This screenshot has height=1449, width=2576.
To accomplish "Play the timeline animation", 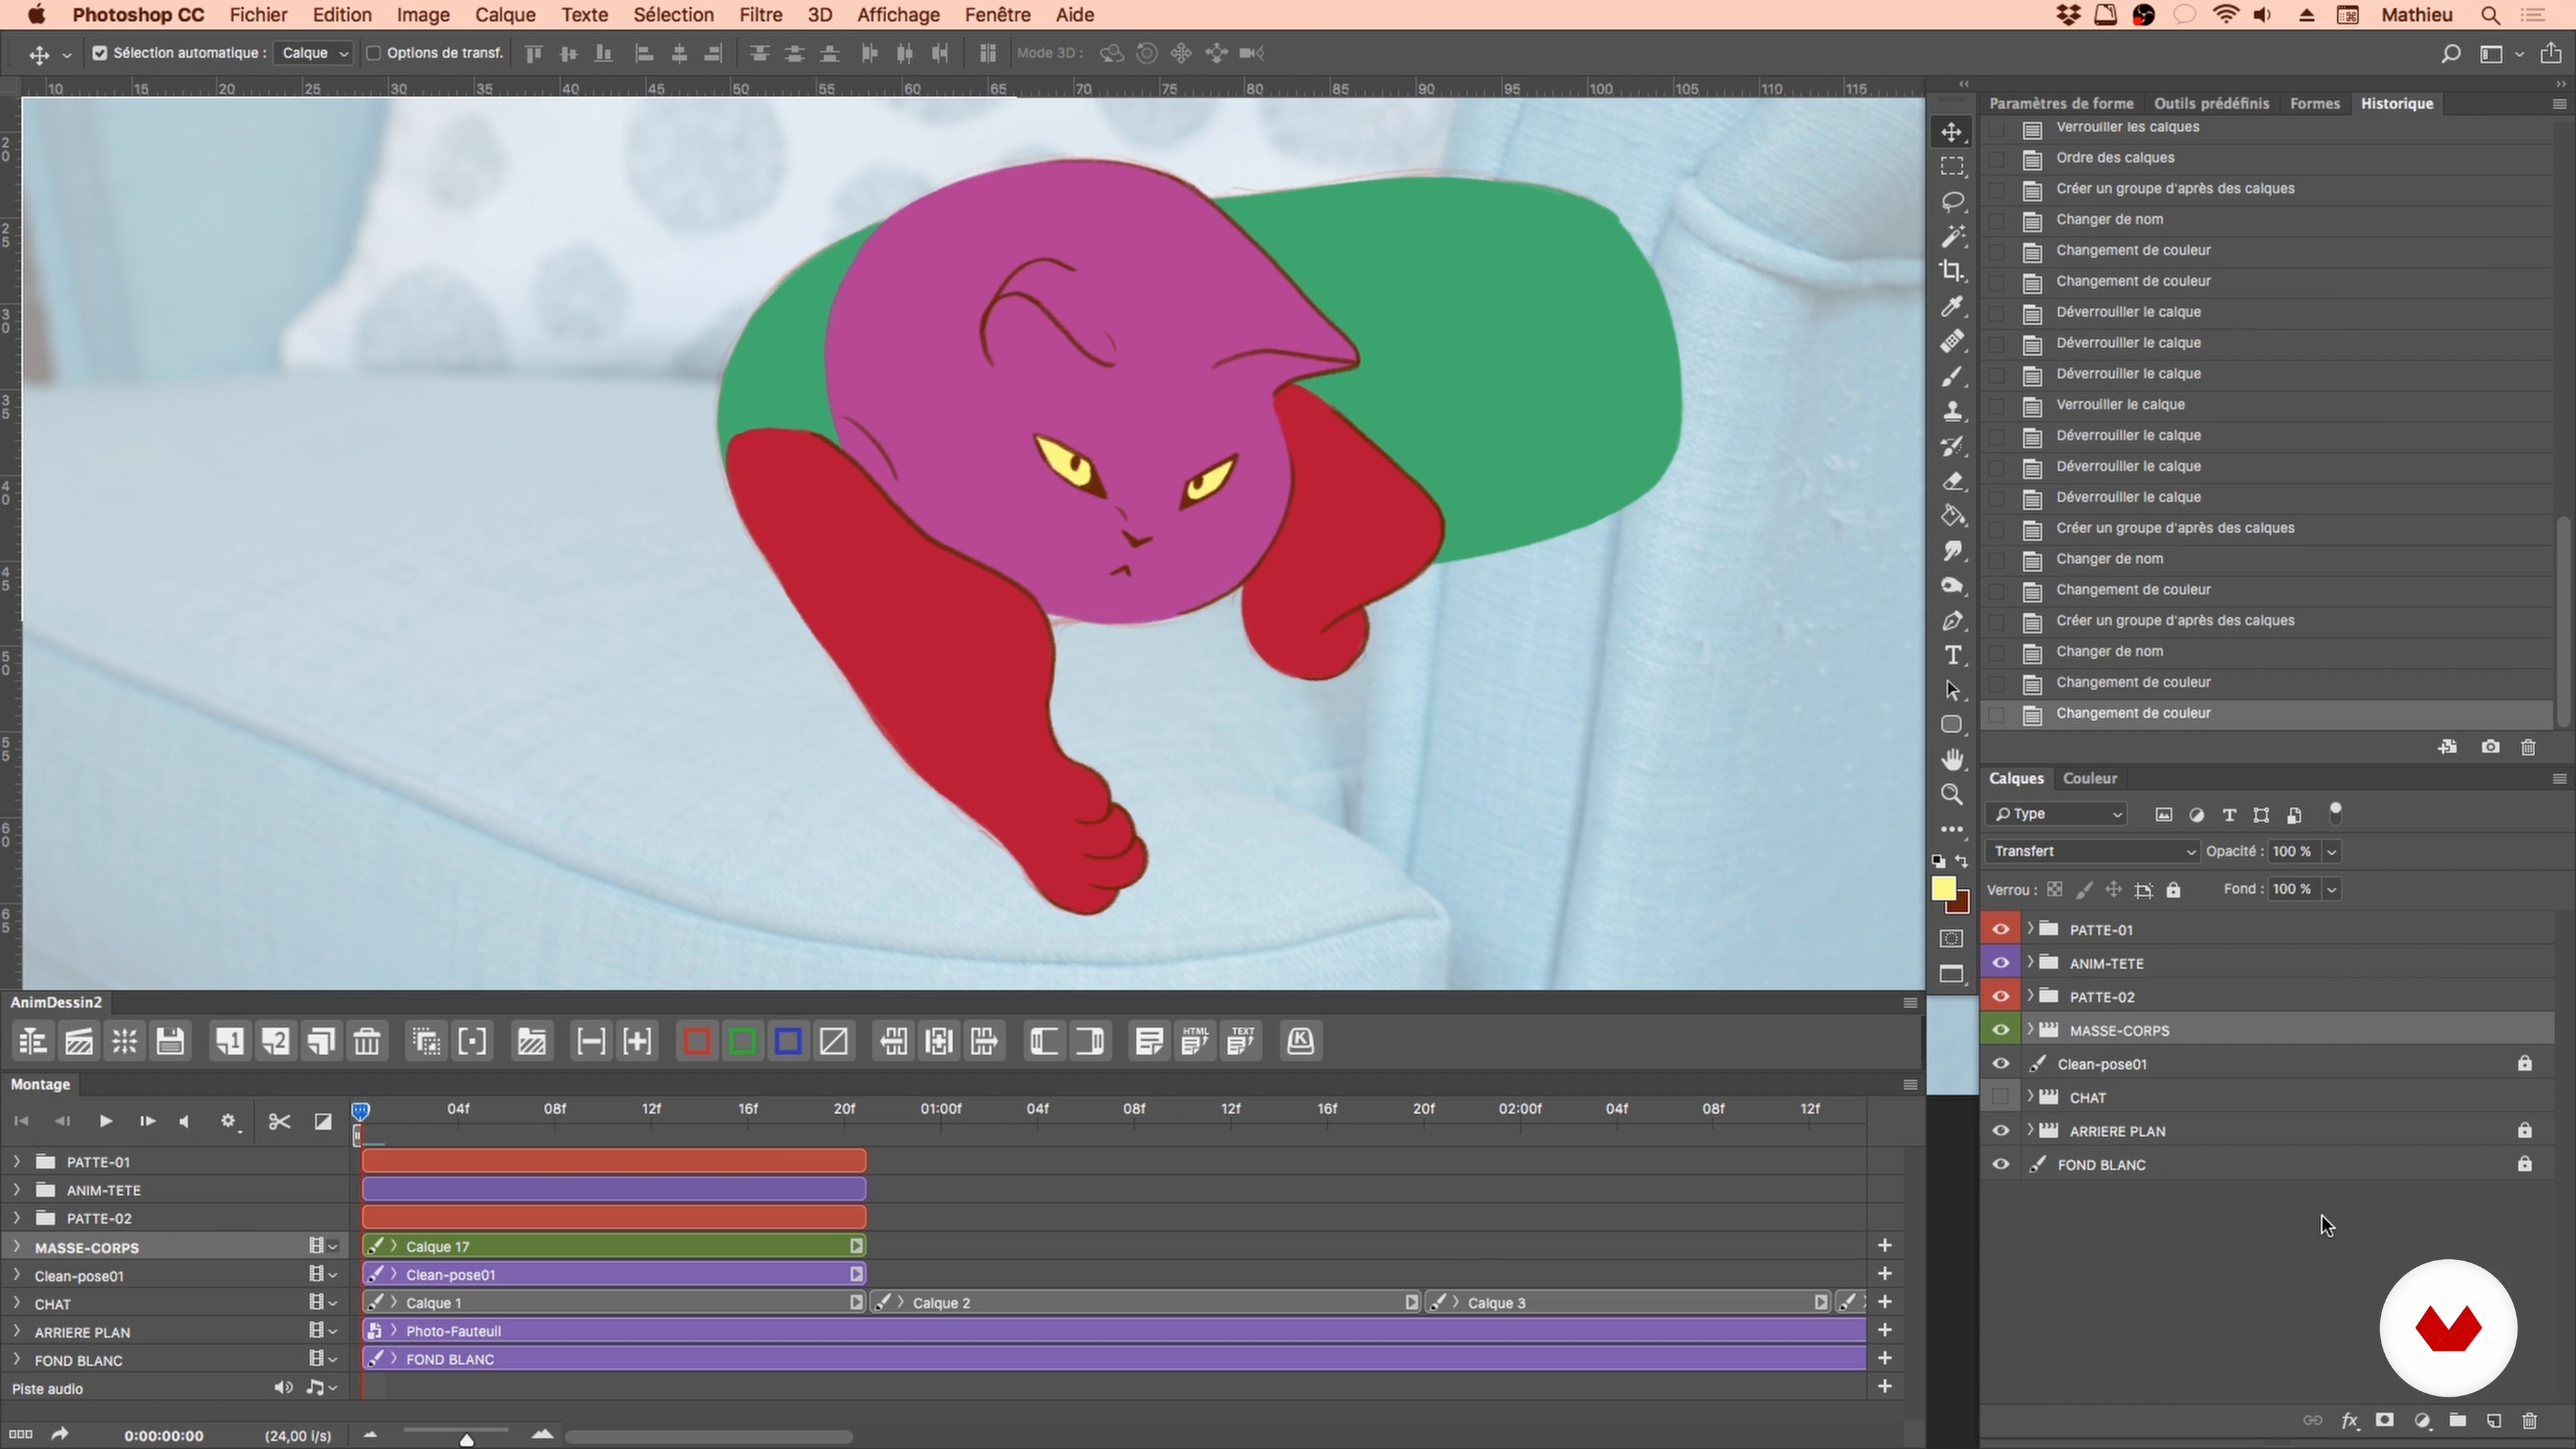I will pos(105,1121).
